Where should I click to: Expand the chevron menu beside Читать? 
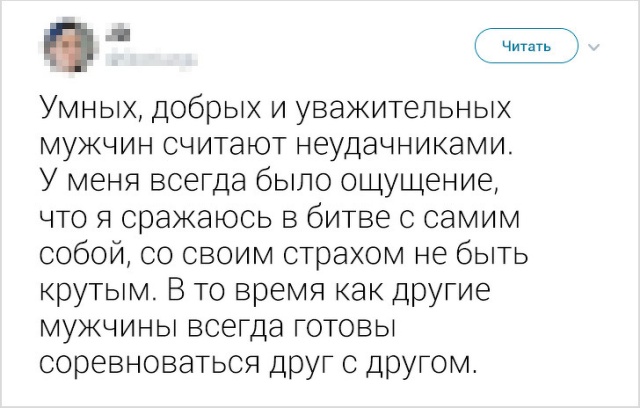pyautogui.click(x=594, y=47)
